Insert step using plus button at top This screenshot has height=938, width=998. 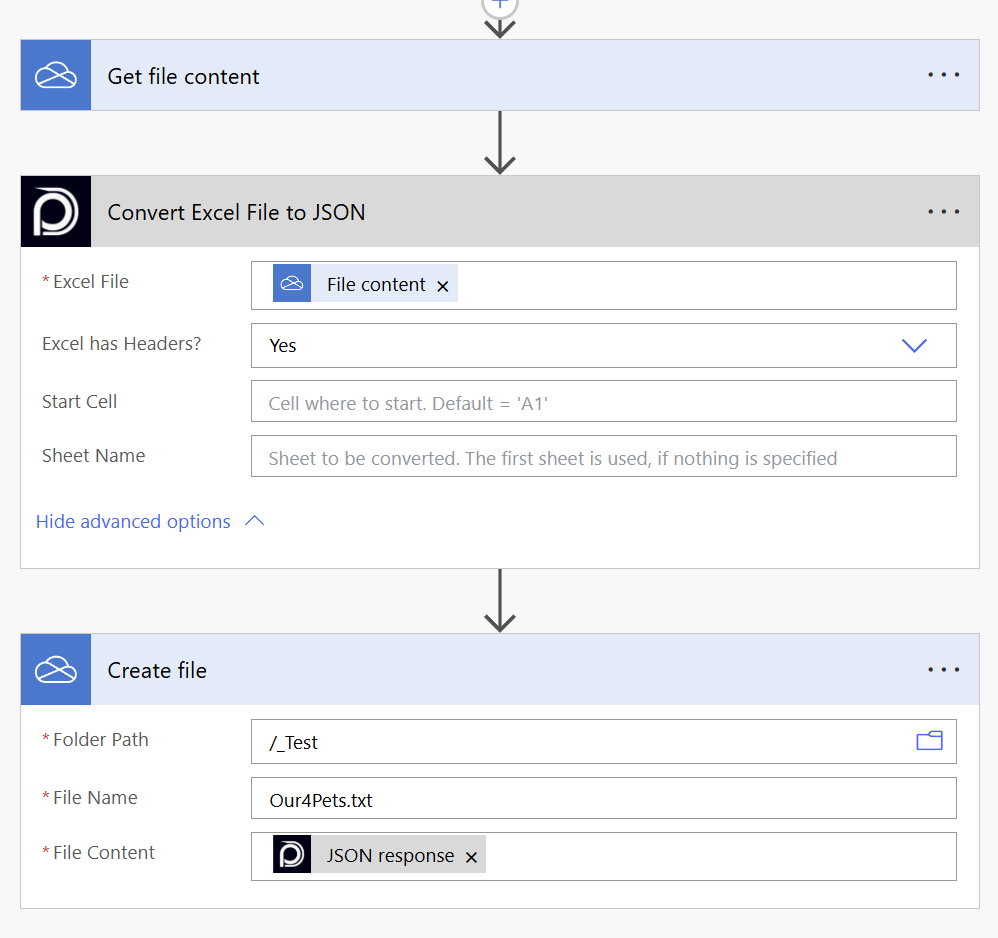point(499,4)
